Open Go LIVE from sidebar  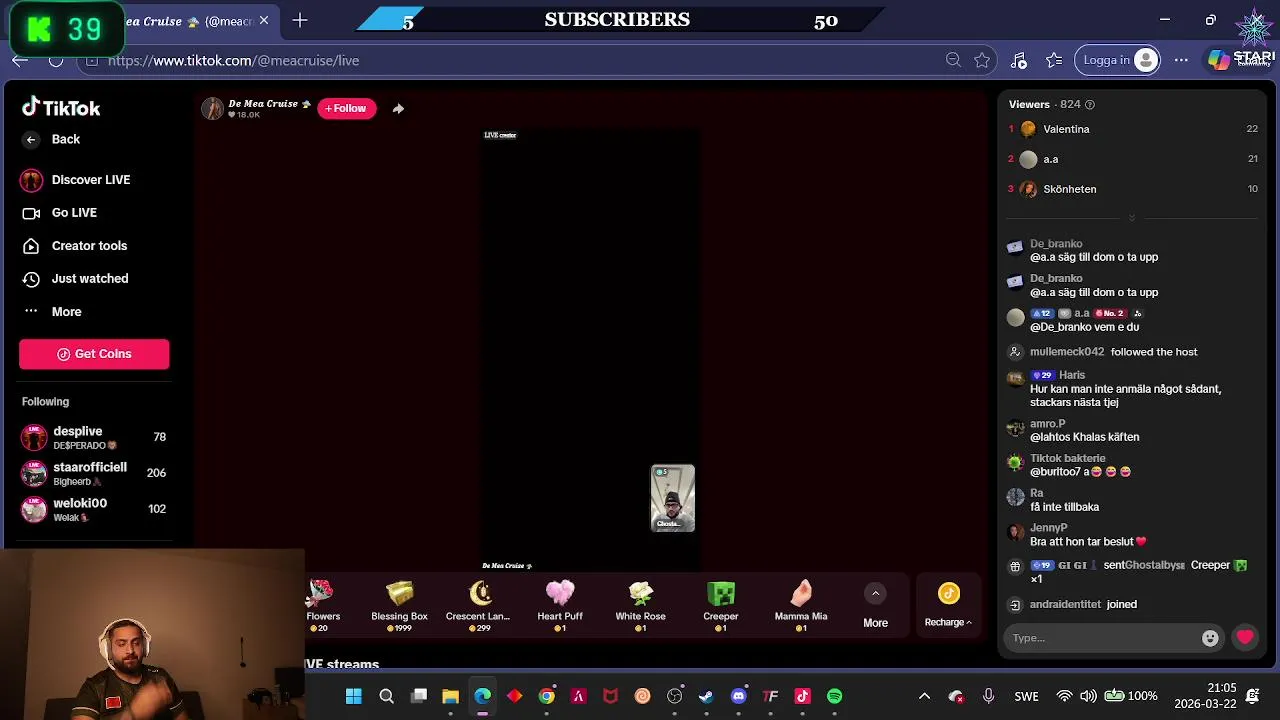60,213
